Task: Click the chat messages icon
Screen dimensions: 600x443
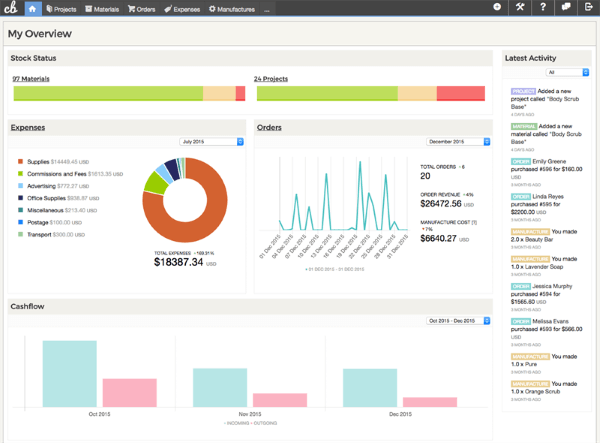Action: [x=566, y=8]
